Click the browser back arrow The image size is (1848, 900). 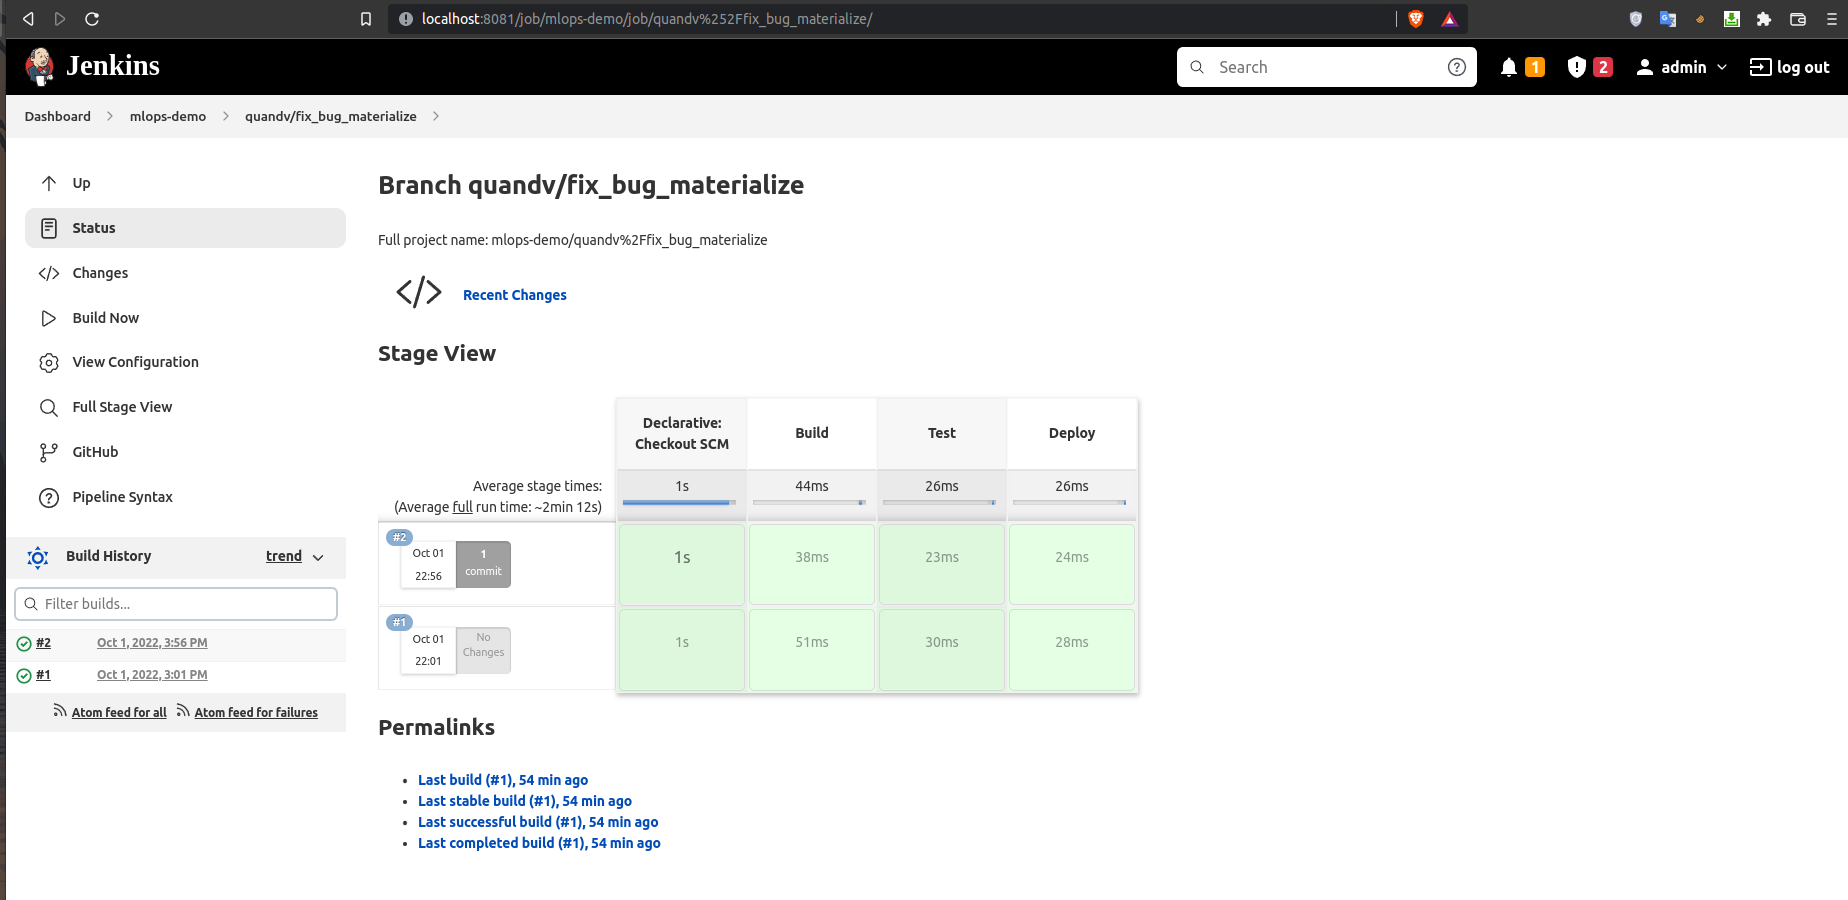pos(28,18)
